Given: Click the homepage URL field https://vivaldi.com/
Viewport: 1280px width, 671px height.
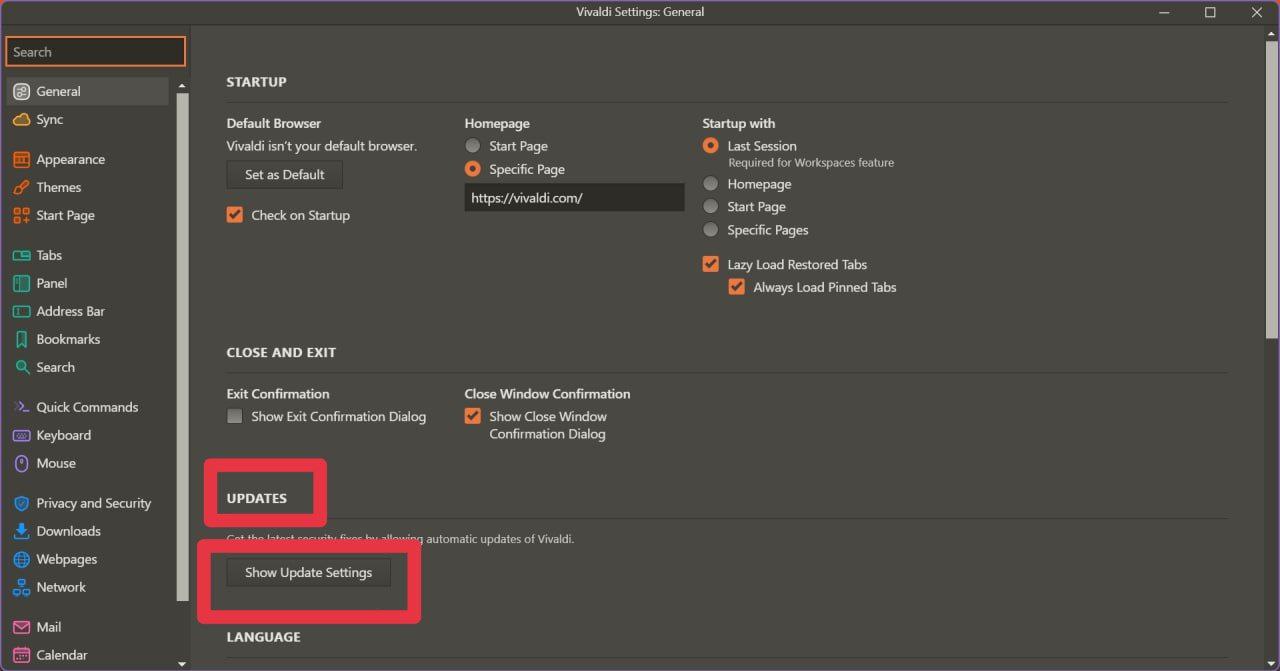Looking at the screenshot, I should point(574,198).
